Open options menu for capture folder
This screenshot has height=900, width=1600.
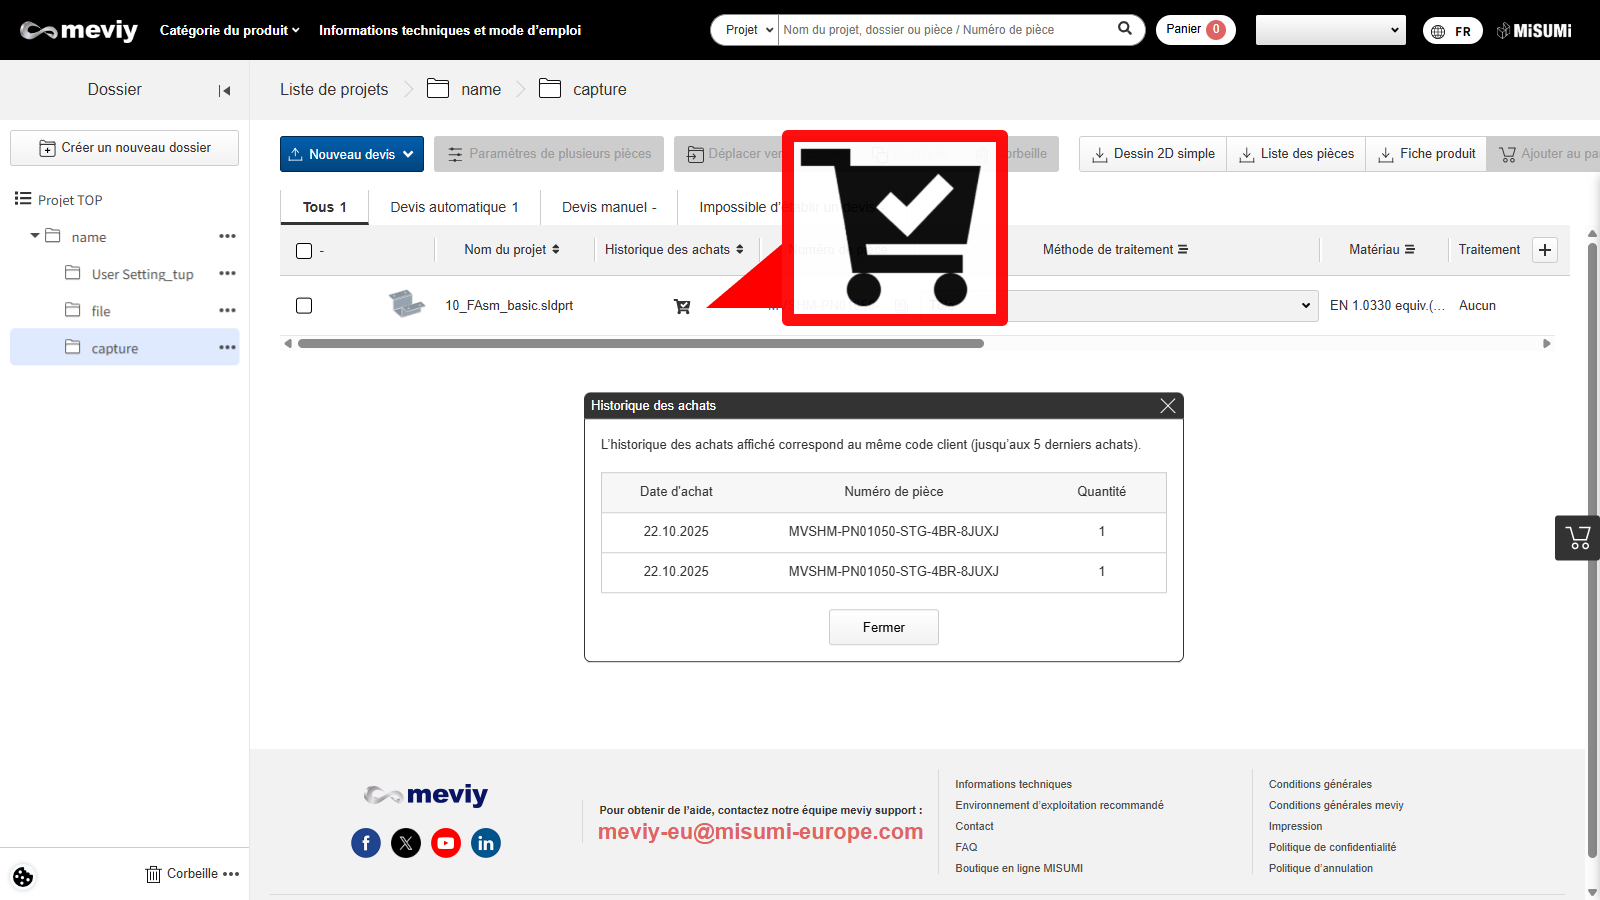227,348
